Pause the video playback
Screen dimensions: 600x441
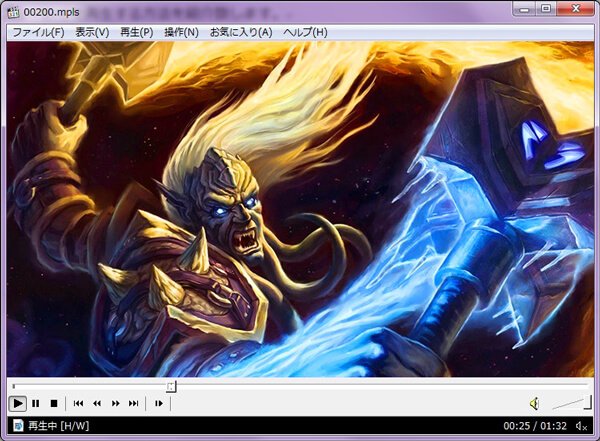tap(36, 403)
